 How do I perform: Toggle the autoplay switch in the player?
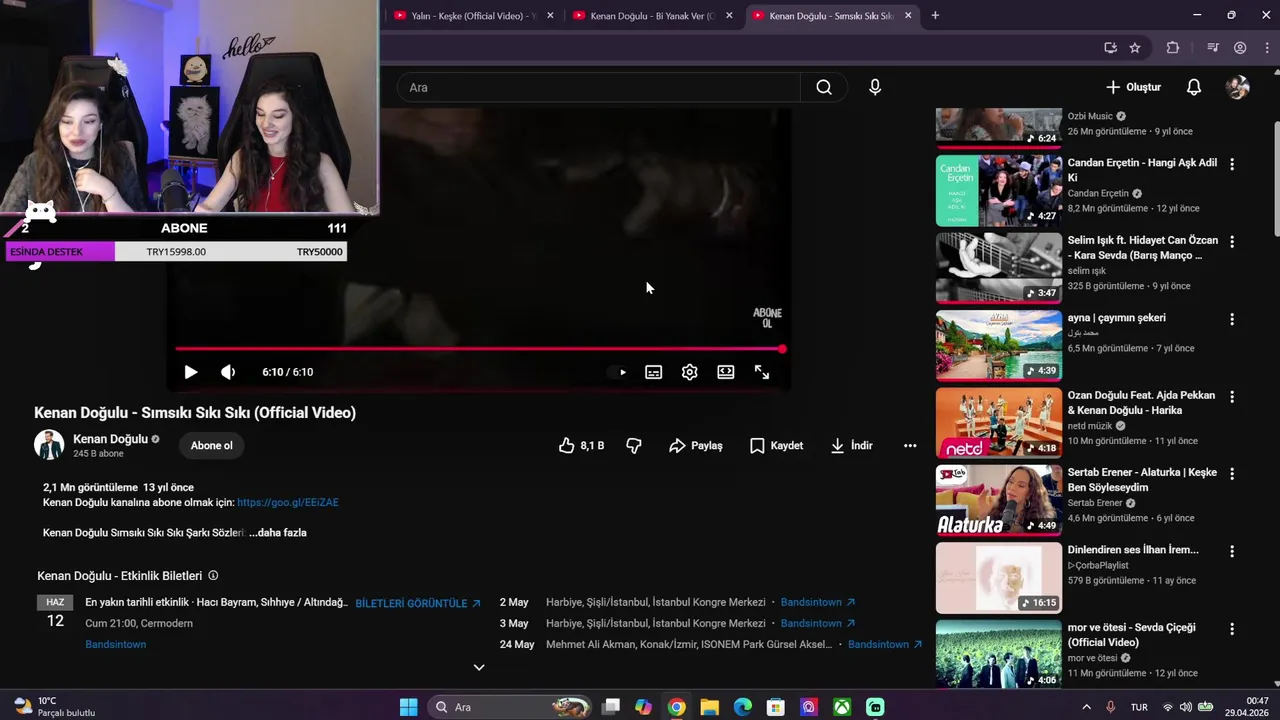[x=619, y=372]
